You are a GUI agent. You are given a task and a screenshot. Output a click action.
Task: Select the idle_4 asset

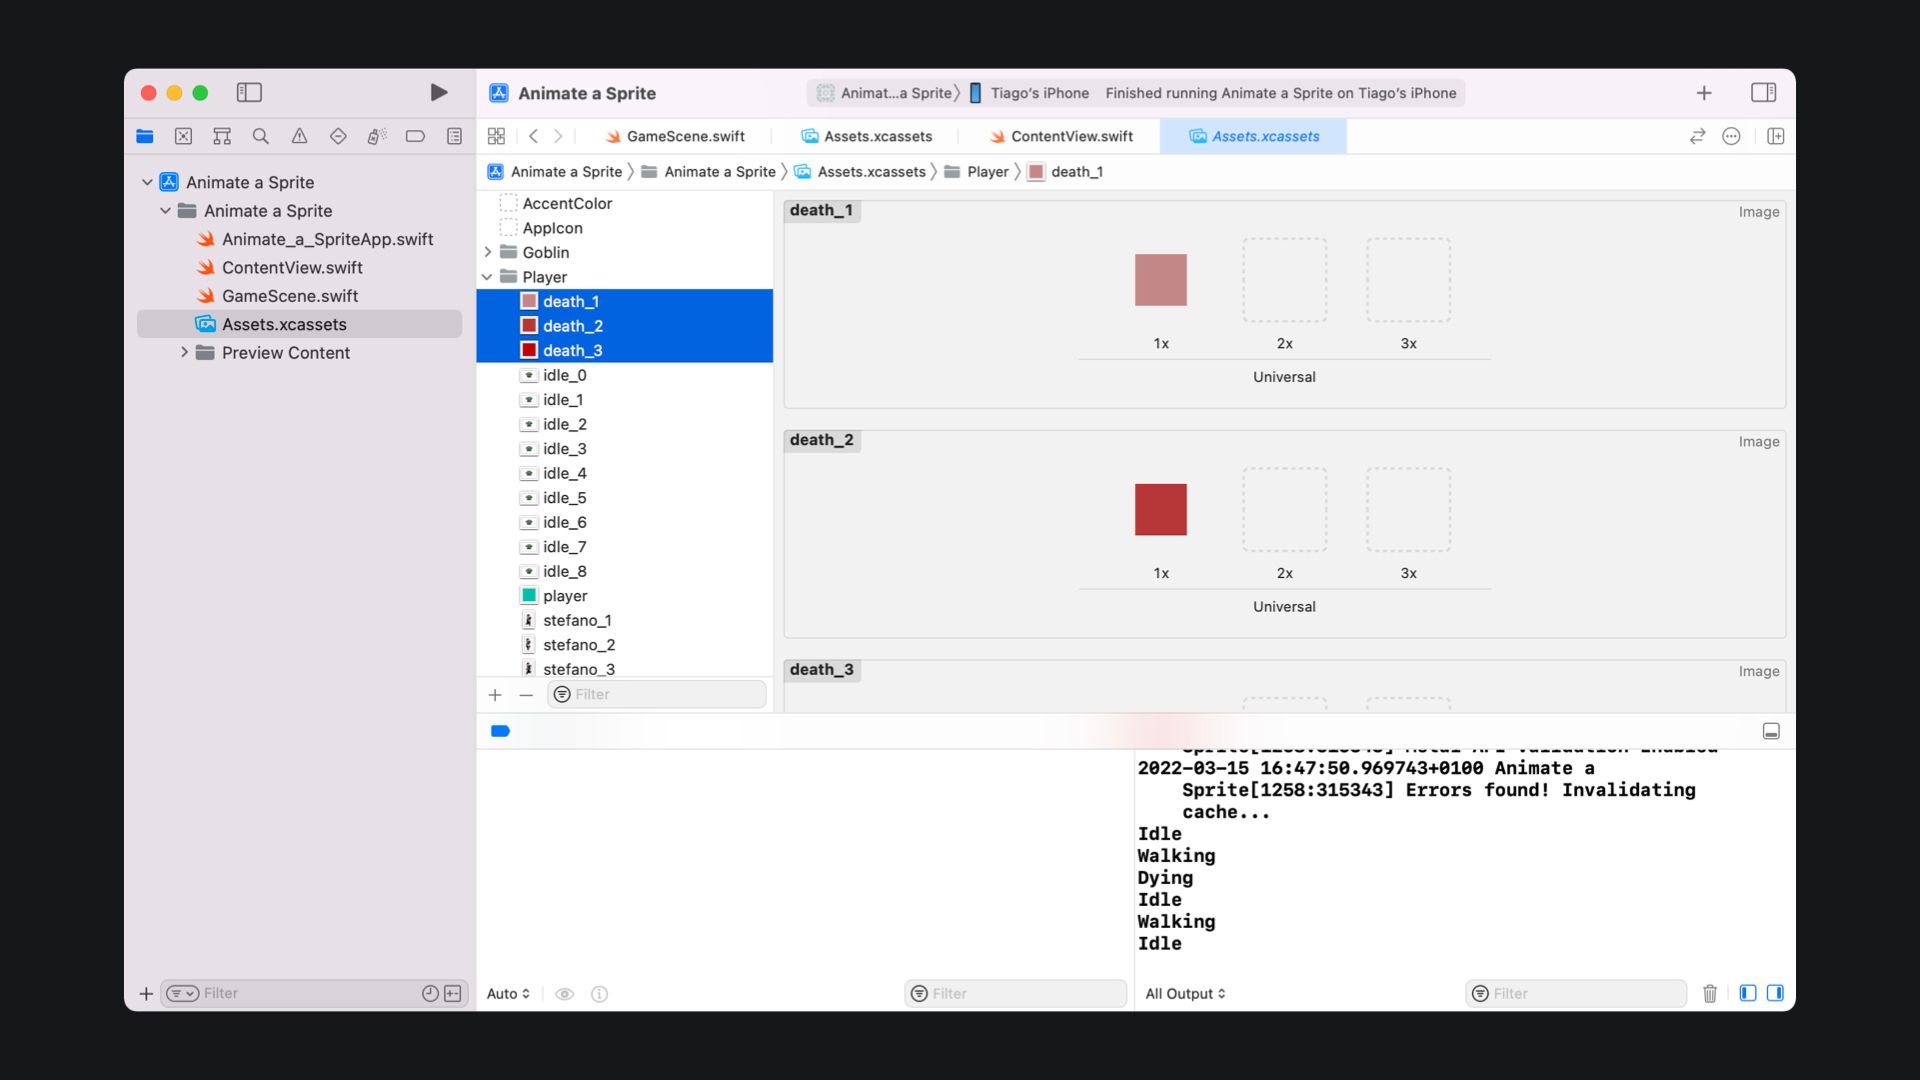coord(564,473)
